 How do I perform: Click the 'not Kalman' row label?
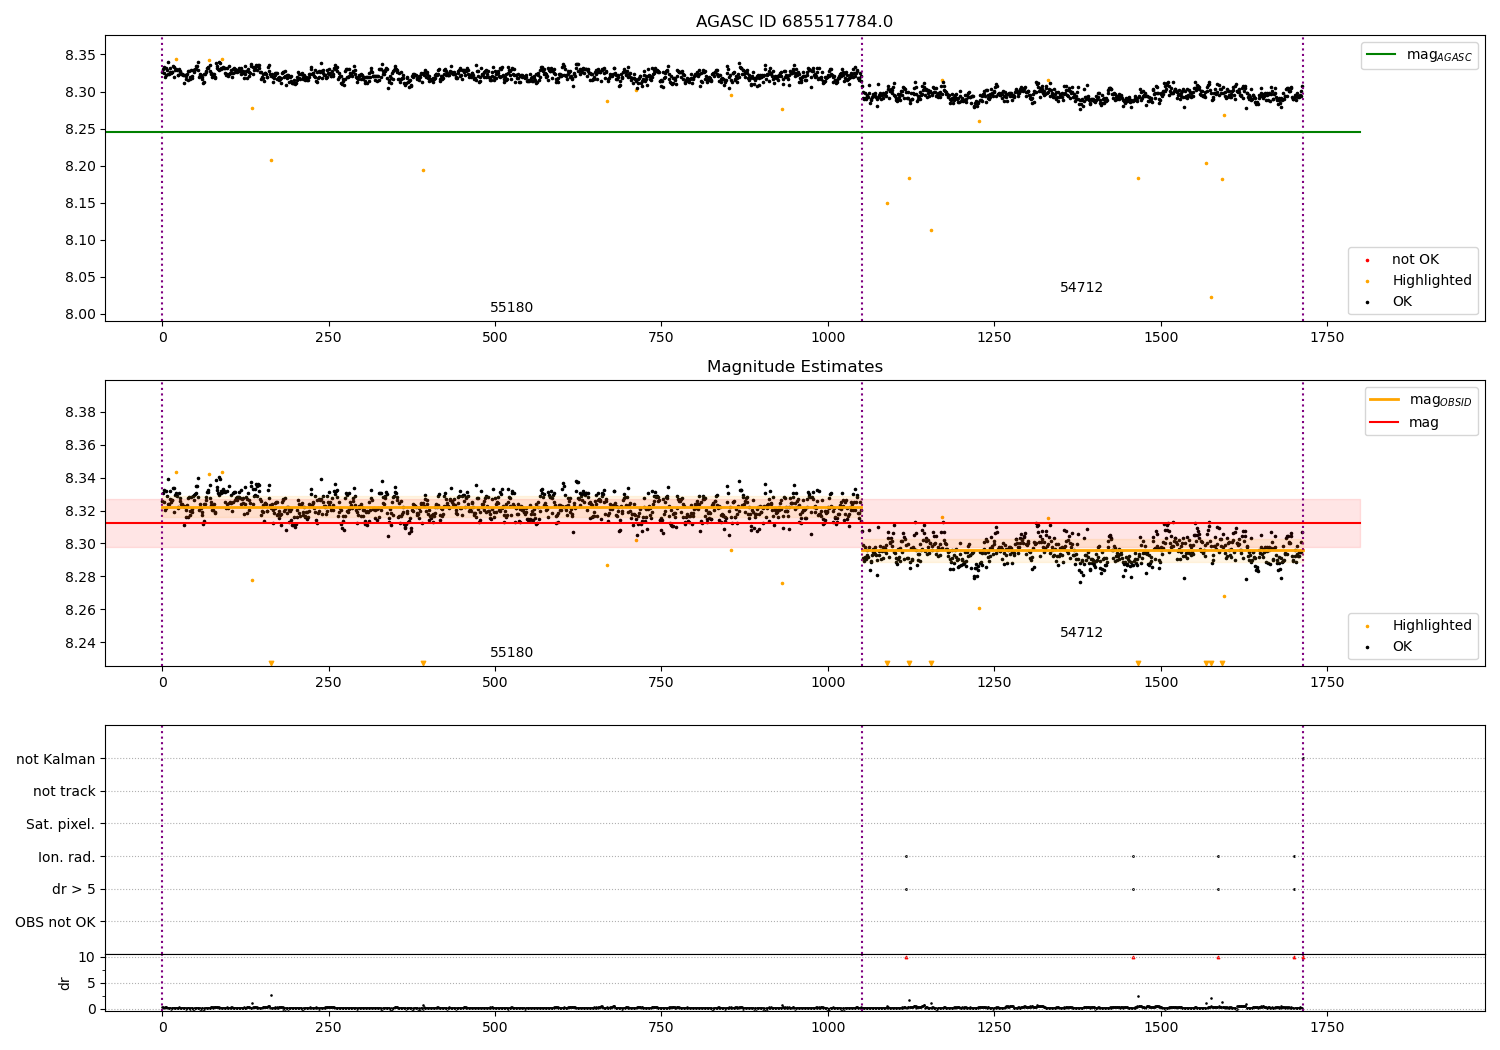[56, 759]
